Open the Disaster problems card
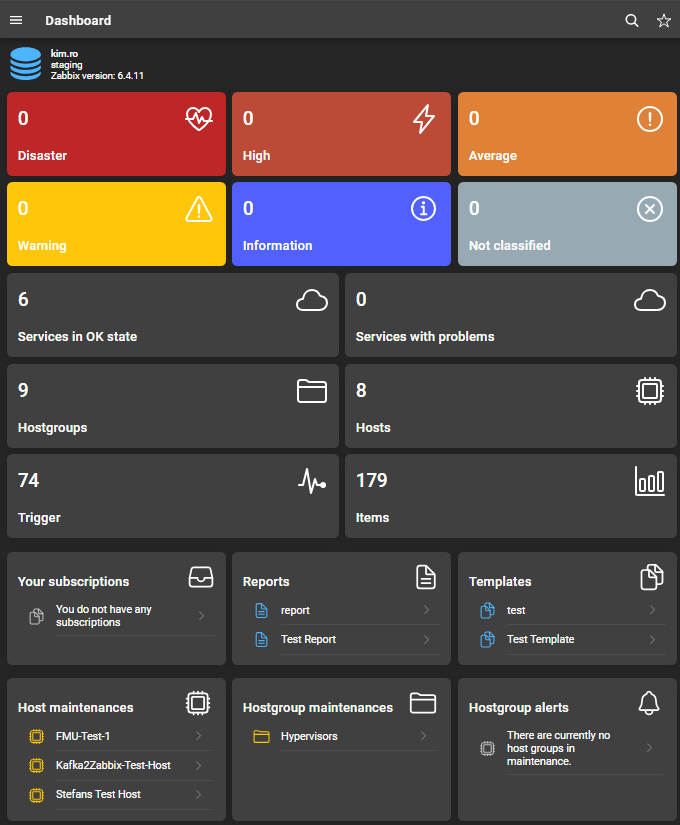 [x=116, y=134]
